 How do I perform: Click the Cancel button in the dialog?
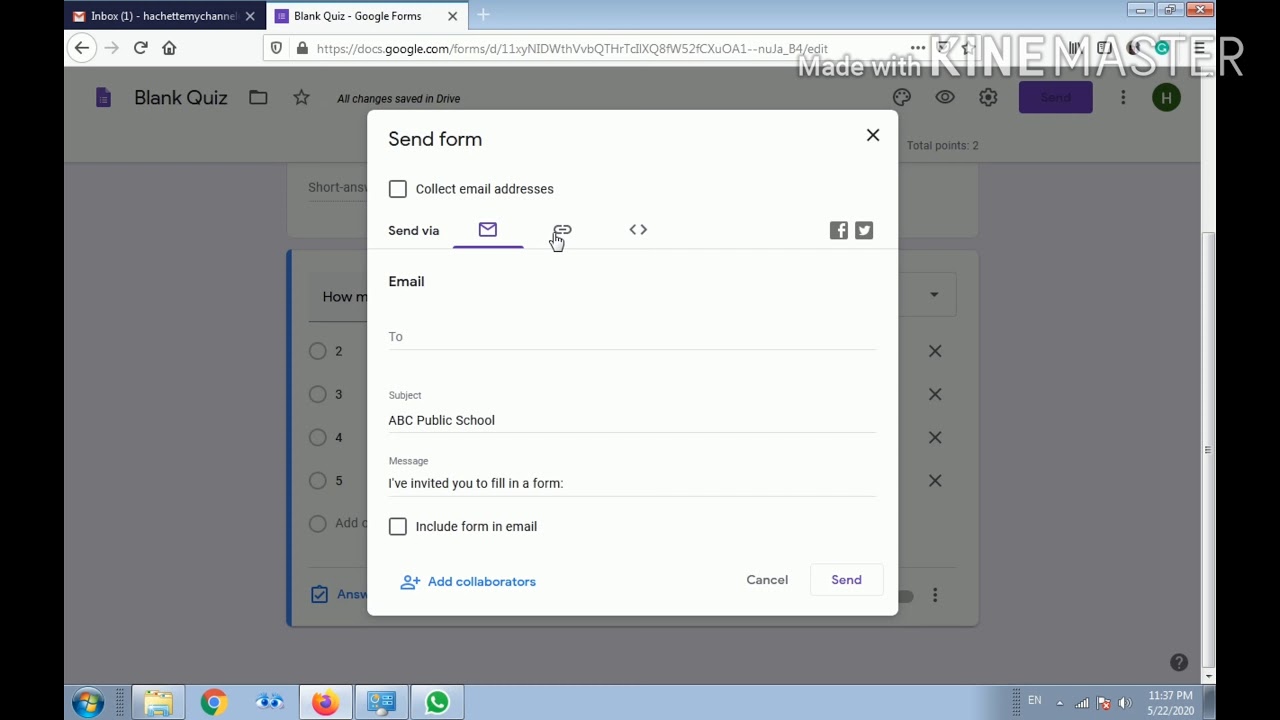pos(767,580)
